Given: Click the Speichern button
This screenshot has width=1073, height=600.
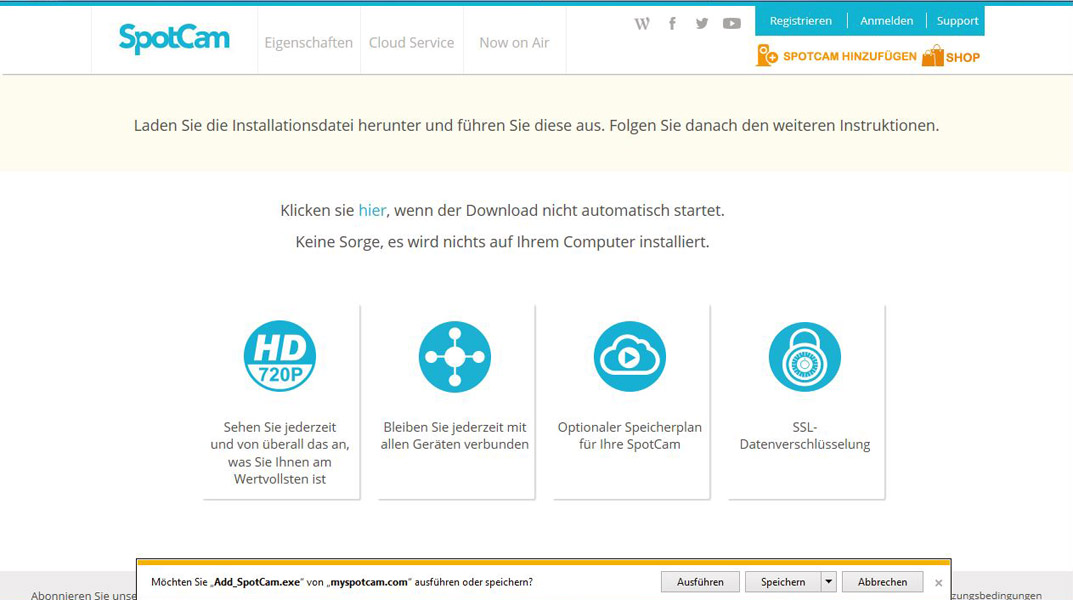Looking at the screenshot, I should coord(783,582).
